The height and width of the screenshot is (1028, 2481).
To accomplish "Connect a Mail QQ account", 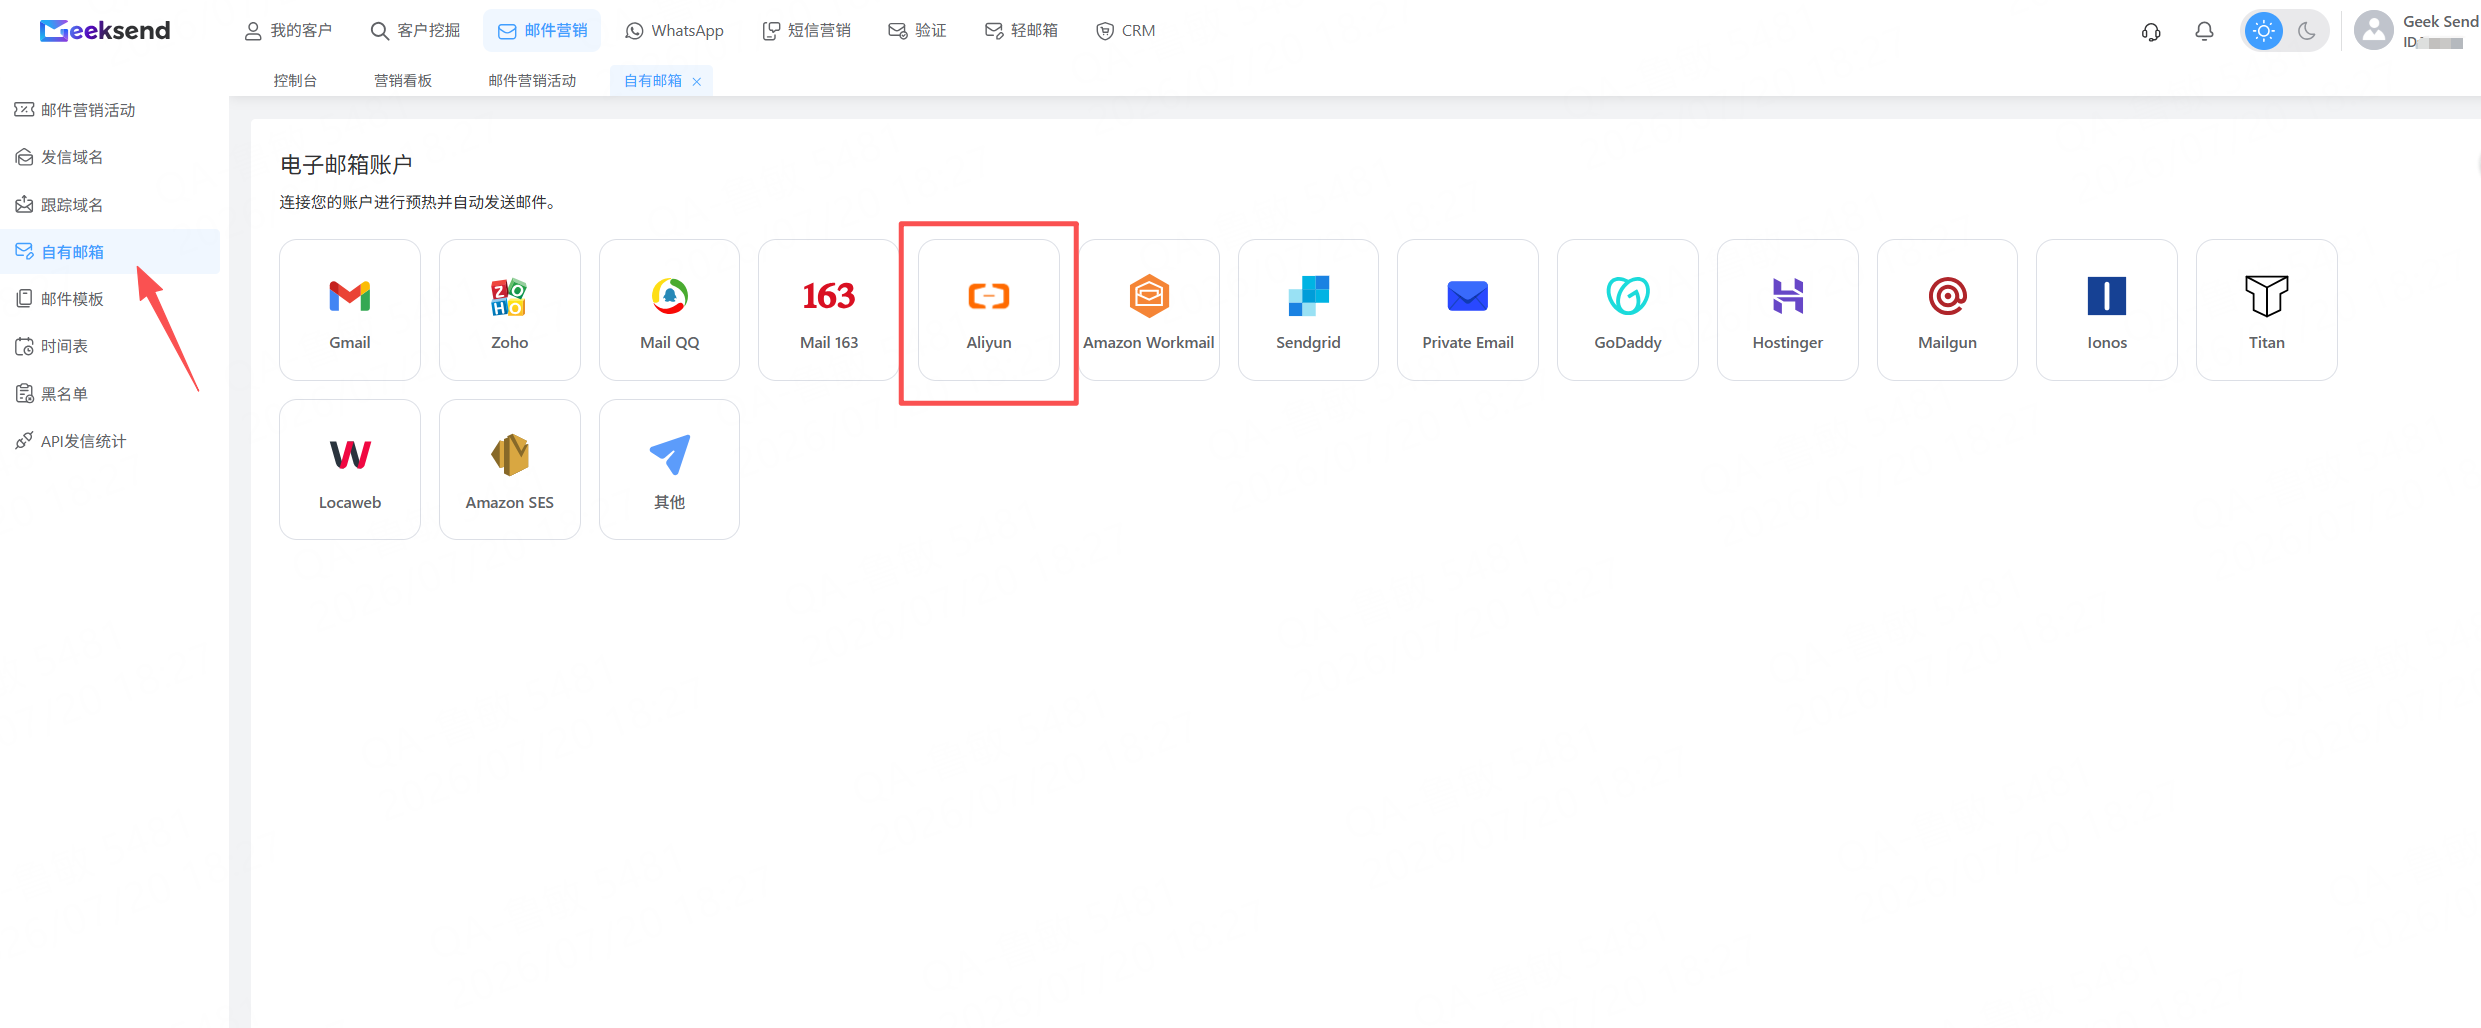I will pos(669,310).
